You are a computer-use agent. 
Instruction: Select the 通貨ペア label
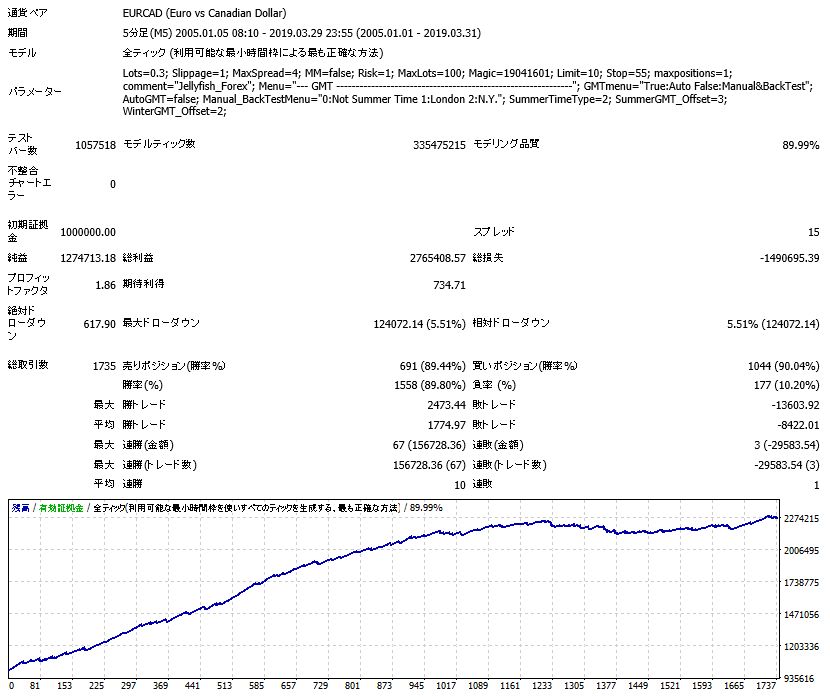point(28,13)
